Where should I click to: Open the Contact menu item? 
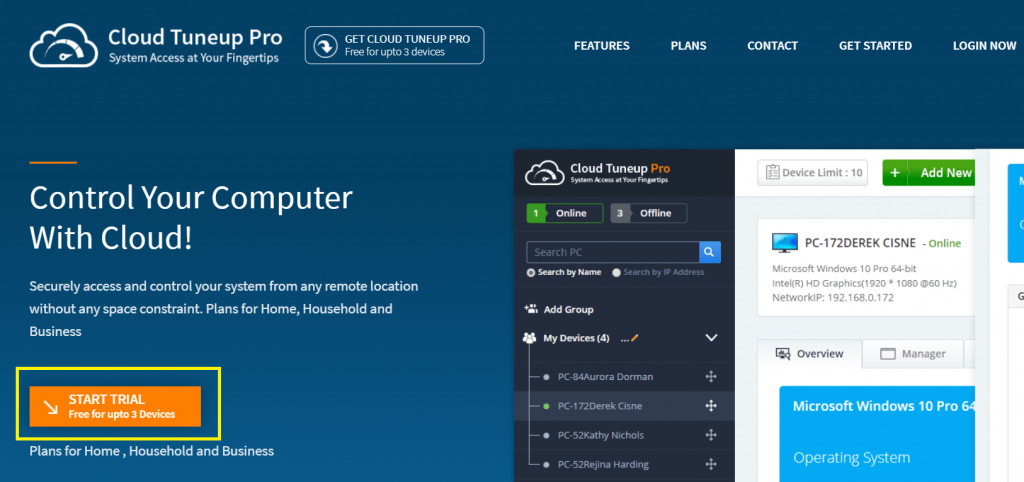coord(773,46)
